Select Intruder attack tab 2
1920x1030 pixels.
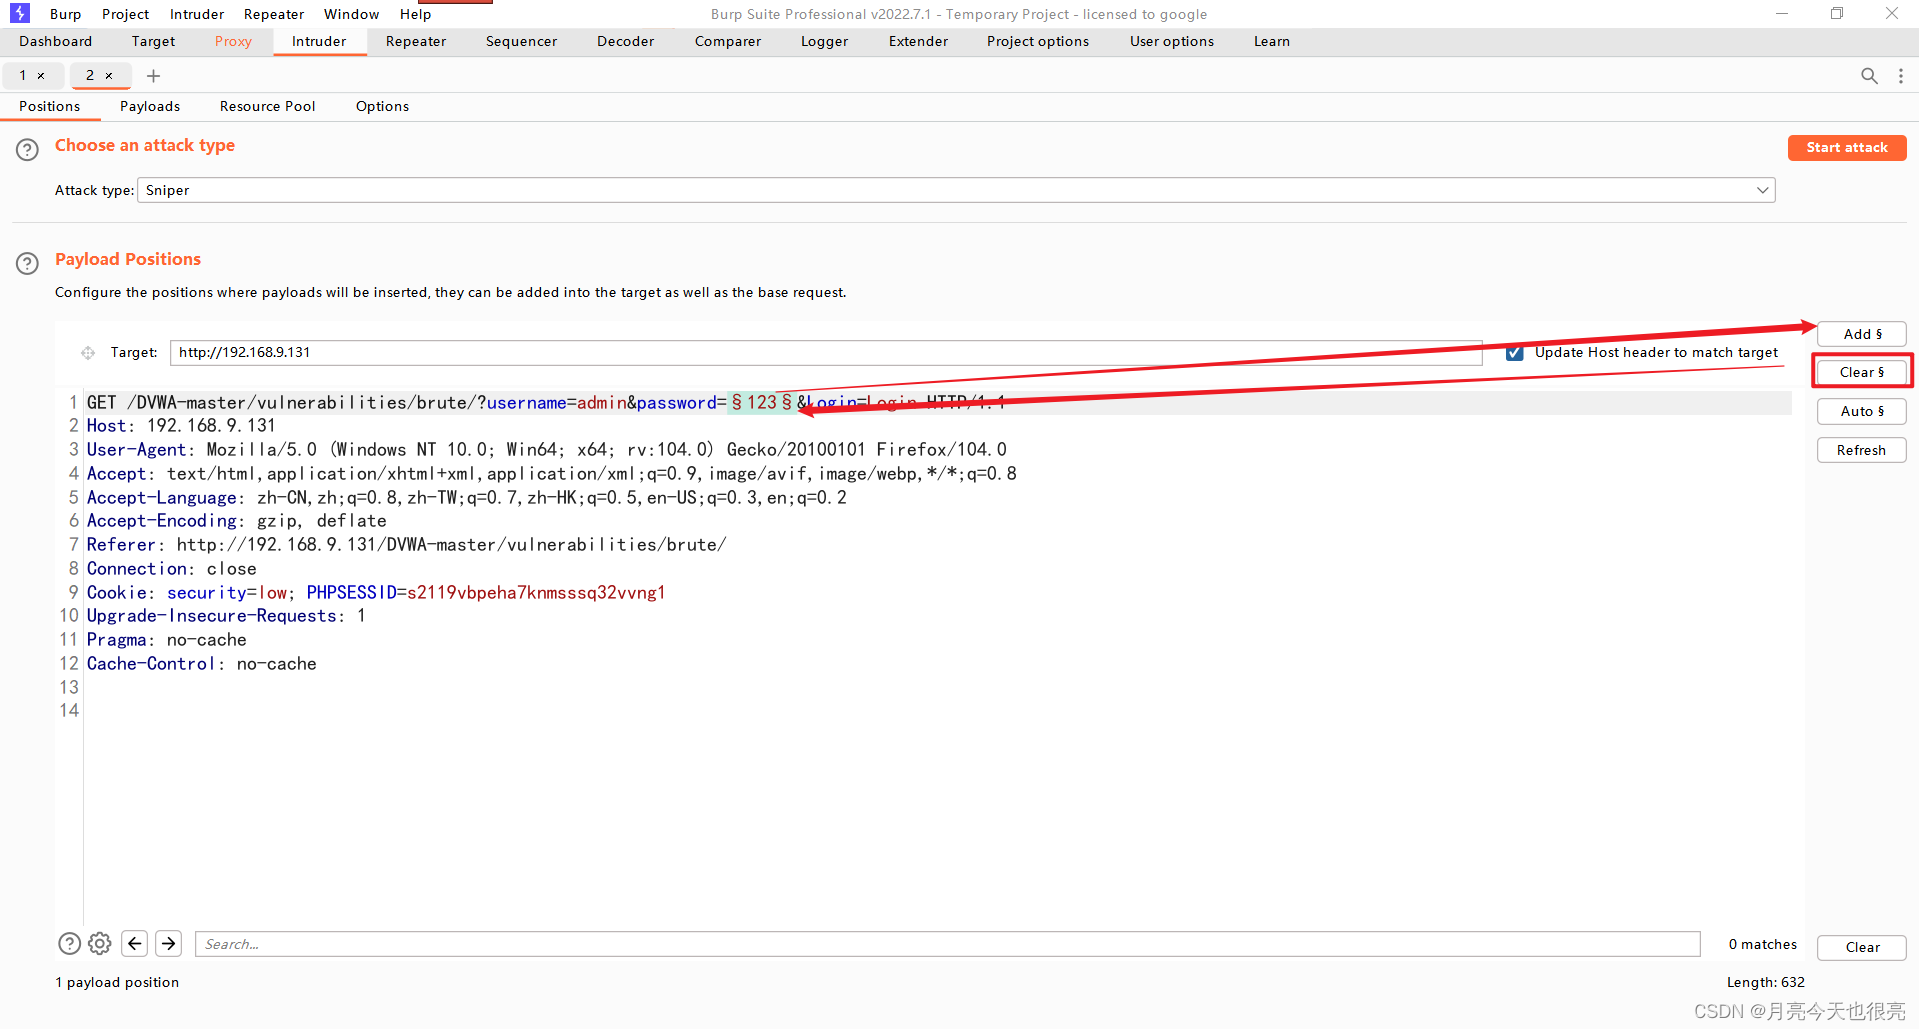[x=90, y=76]
